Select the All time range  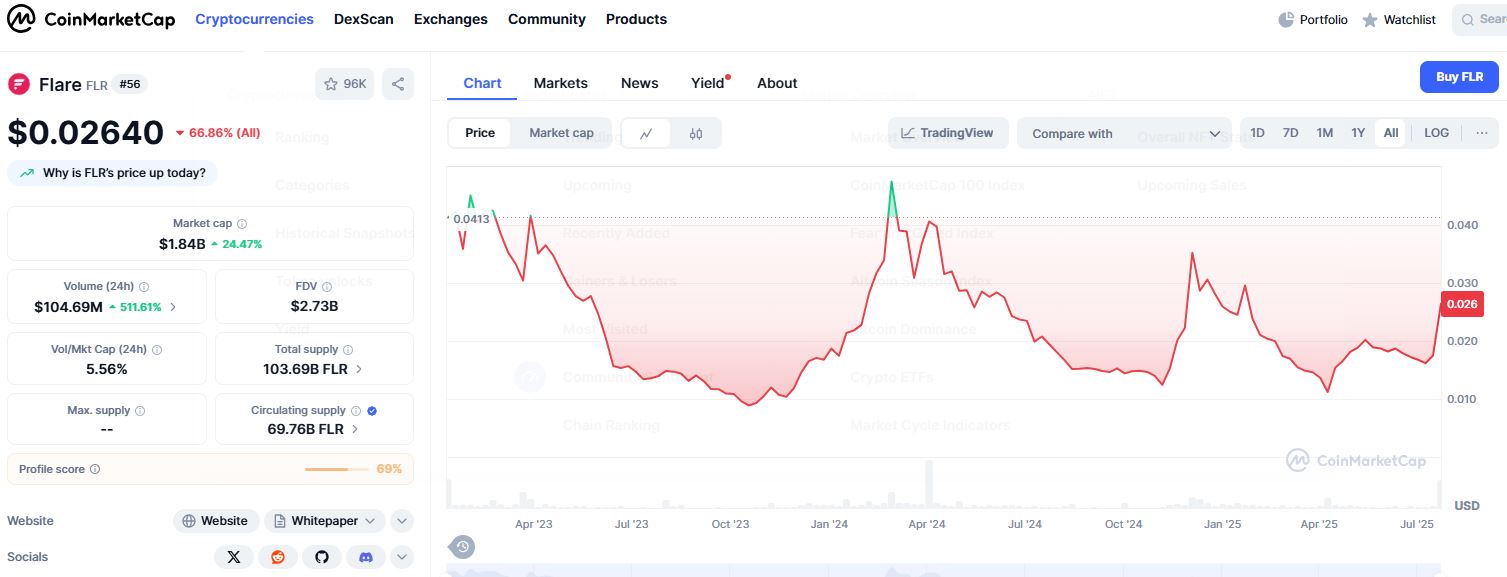coord(1391,133)
